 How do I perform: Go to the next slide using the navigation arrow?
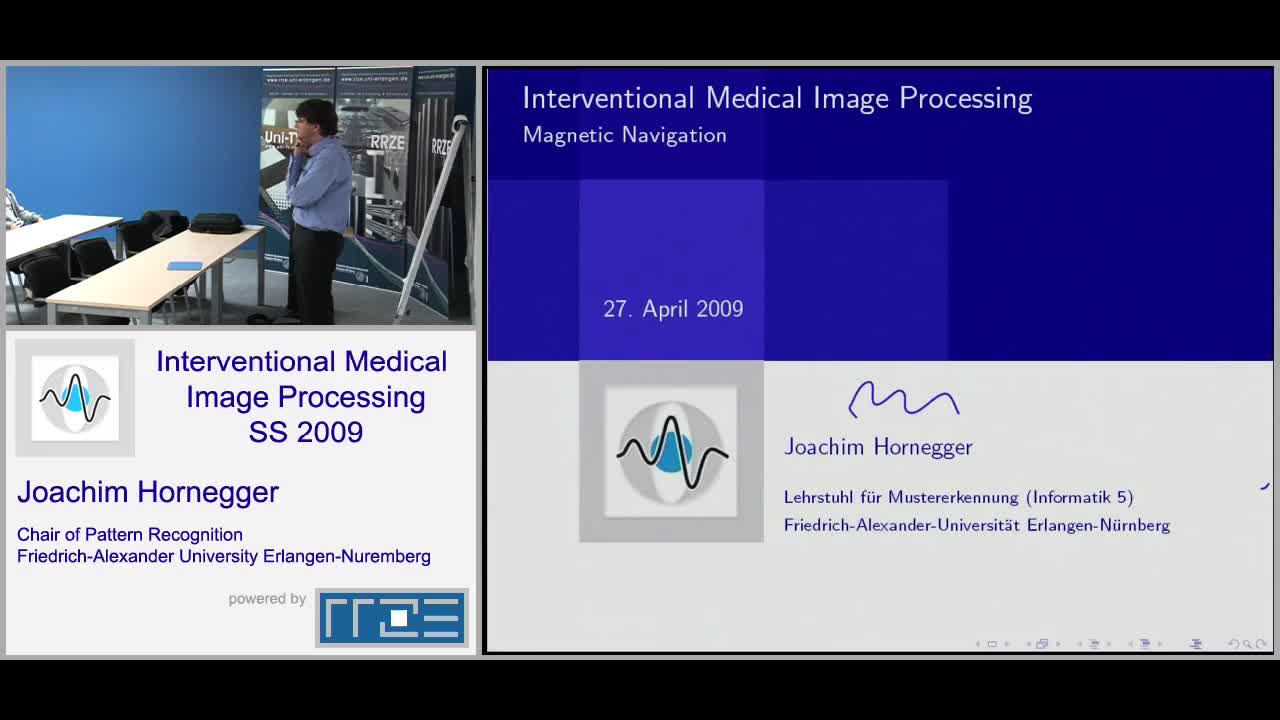pos(1006,644)
